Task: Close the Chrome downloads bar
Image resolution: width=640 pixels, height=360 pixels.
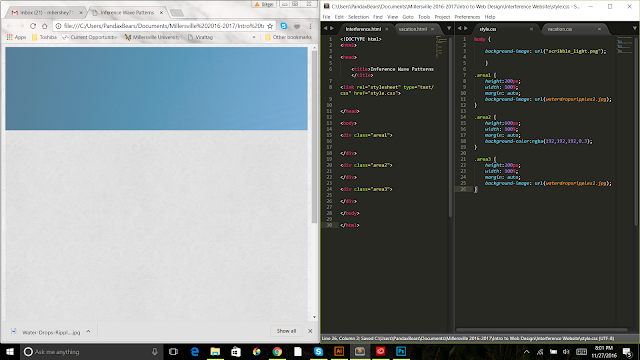Action: 310,331
